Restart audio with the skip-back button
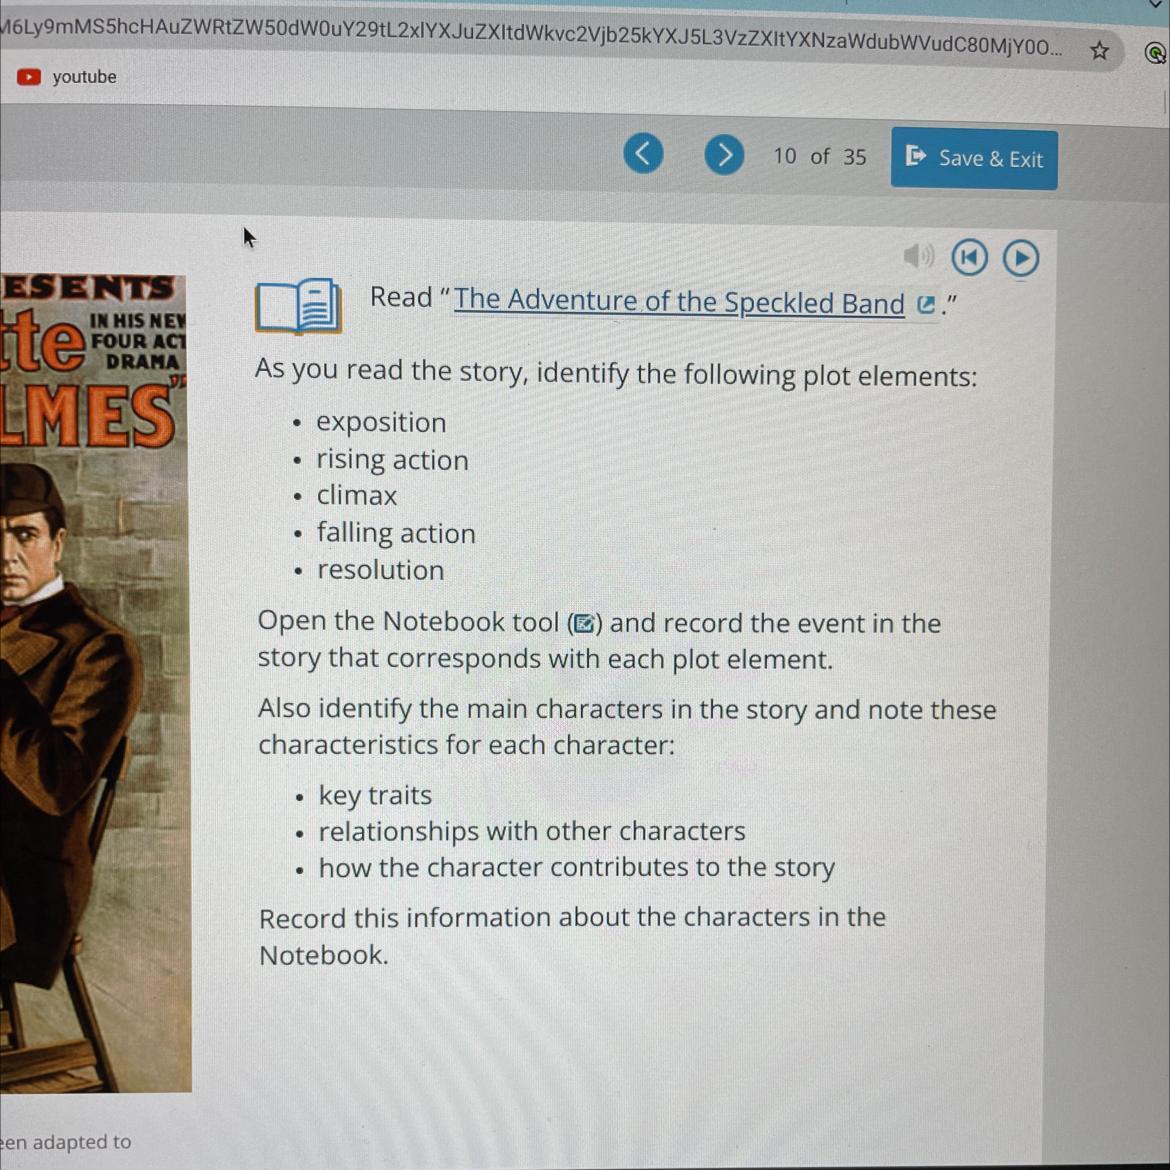1170x1170 pixels. pos(969,258)
